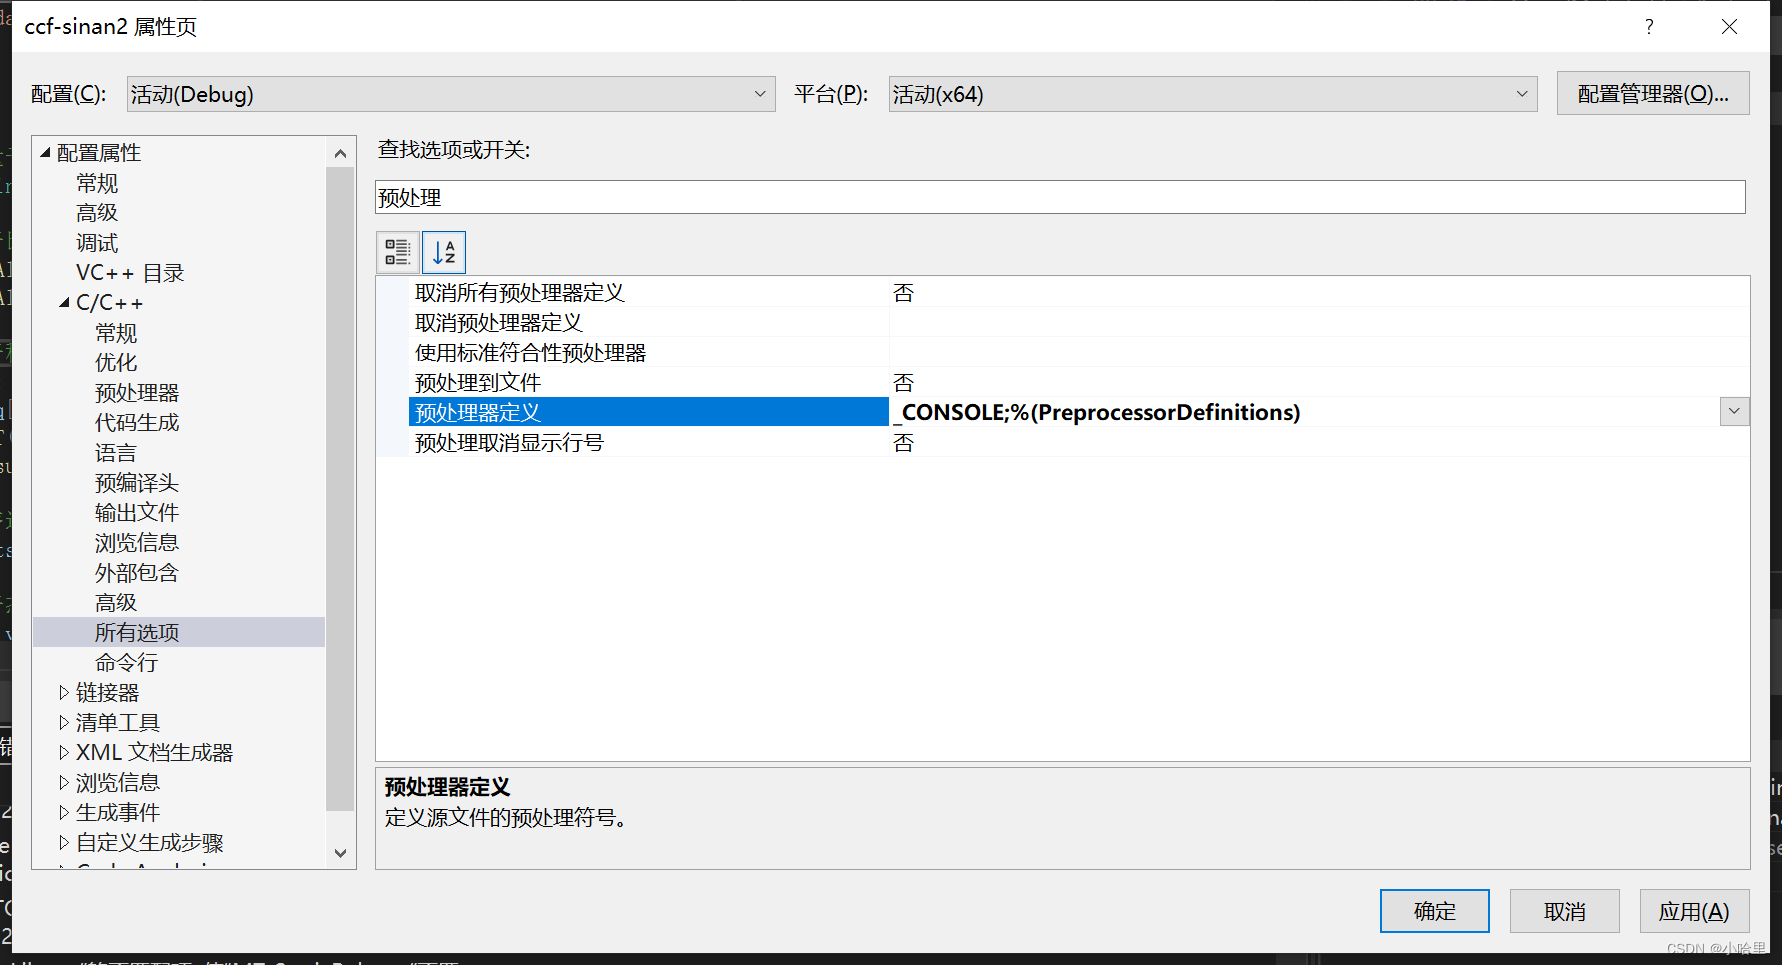Expand the 清单工具 tree node
Viewport: 1782px width, 965px height.
tap(64, 722)
